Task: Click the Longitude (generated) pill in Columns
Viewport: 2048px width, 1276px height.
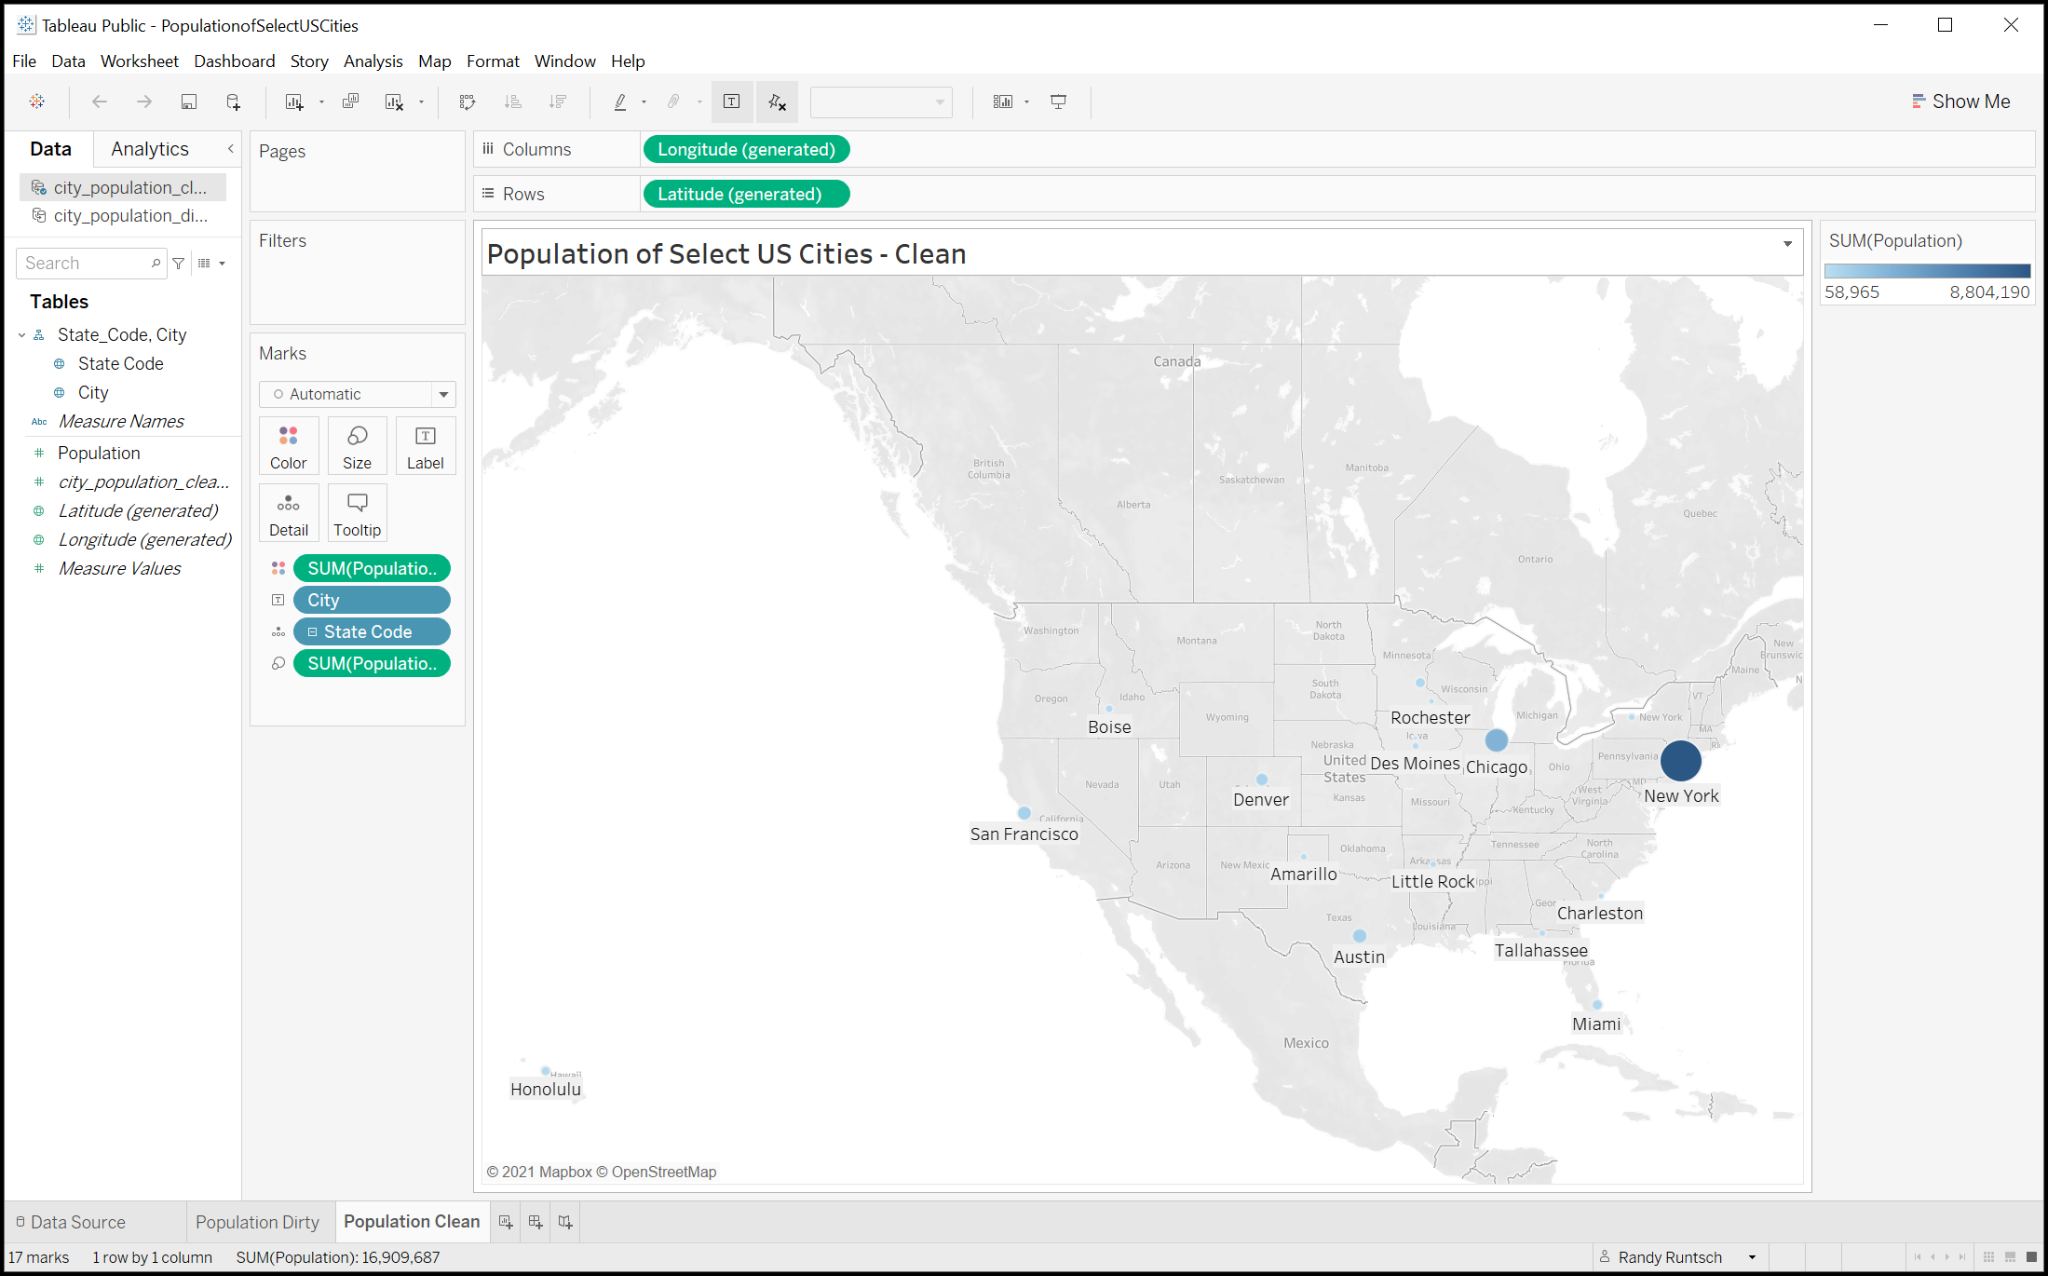Action: pyautogui.click(x=746, y=150)
